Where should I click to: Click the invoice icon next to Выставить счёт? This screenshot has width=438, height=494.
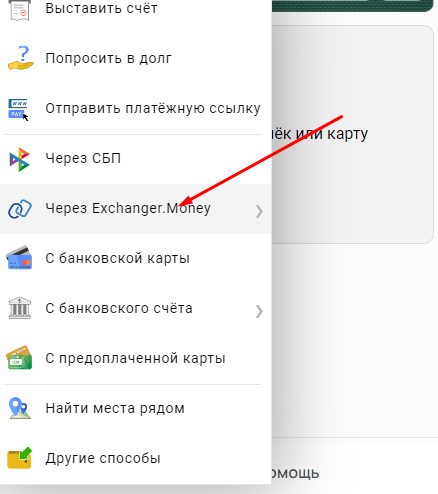pos(20,9)
